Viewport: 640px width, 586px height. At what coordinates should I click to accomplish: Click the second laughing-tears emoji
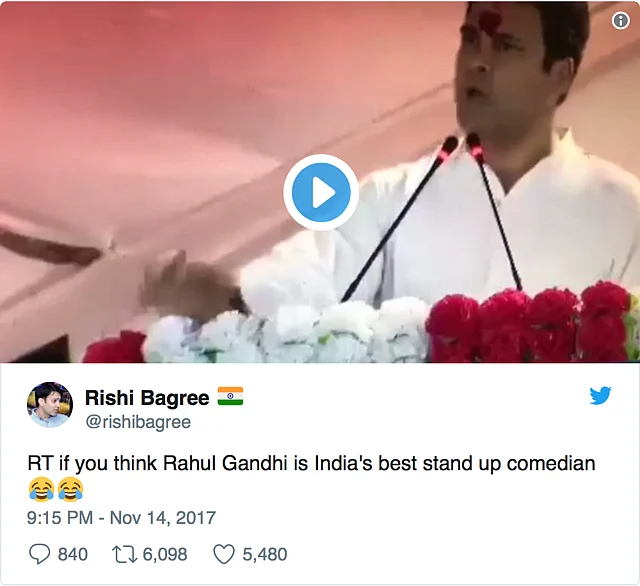[x=71, y=489]
